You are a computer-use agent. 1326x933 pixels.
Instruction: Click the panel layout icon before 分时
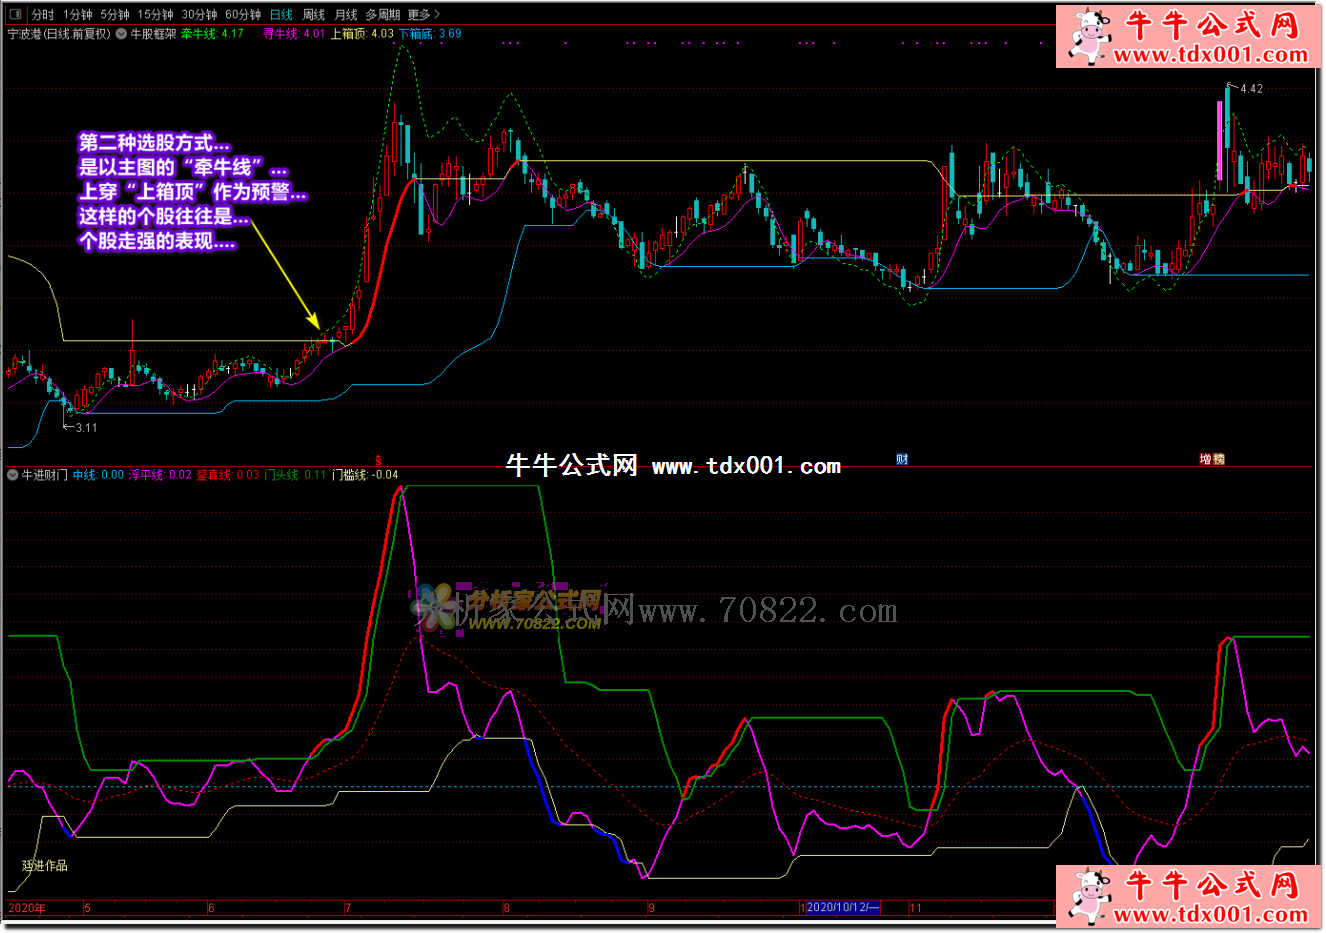(x=15, y=14)
